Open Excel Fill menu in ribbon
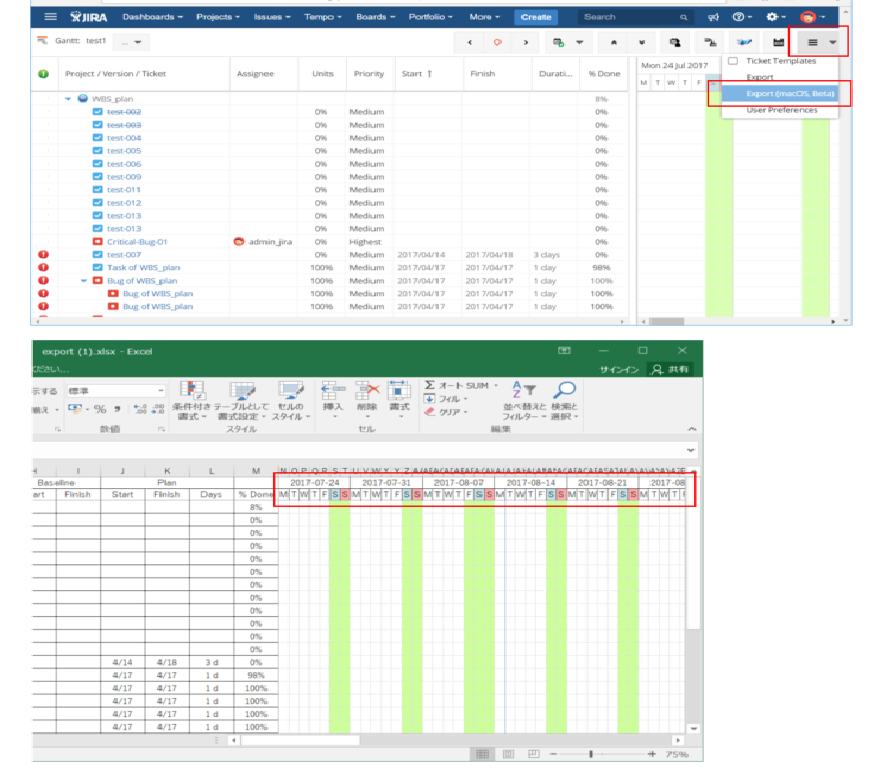Image resolution: width=880 pixels, height=776 pixels. click(x=446, y=399)
